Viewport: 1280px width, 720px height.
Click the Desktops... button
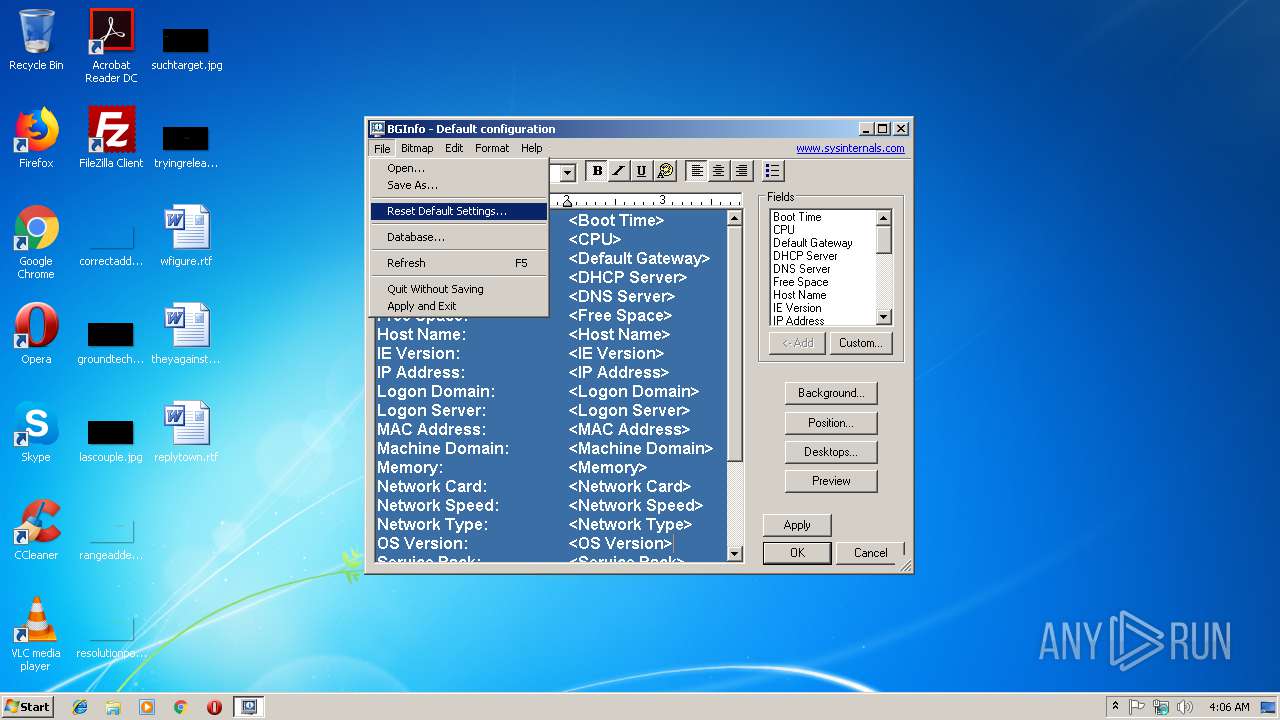(x=831, y=452)
